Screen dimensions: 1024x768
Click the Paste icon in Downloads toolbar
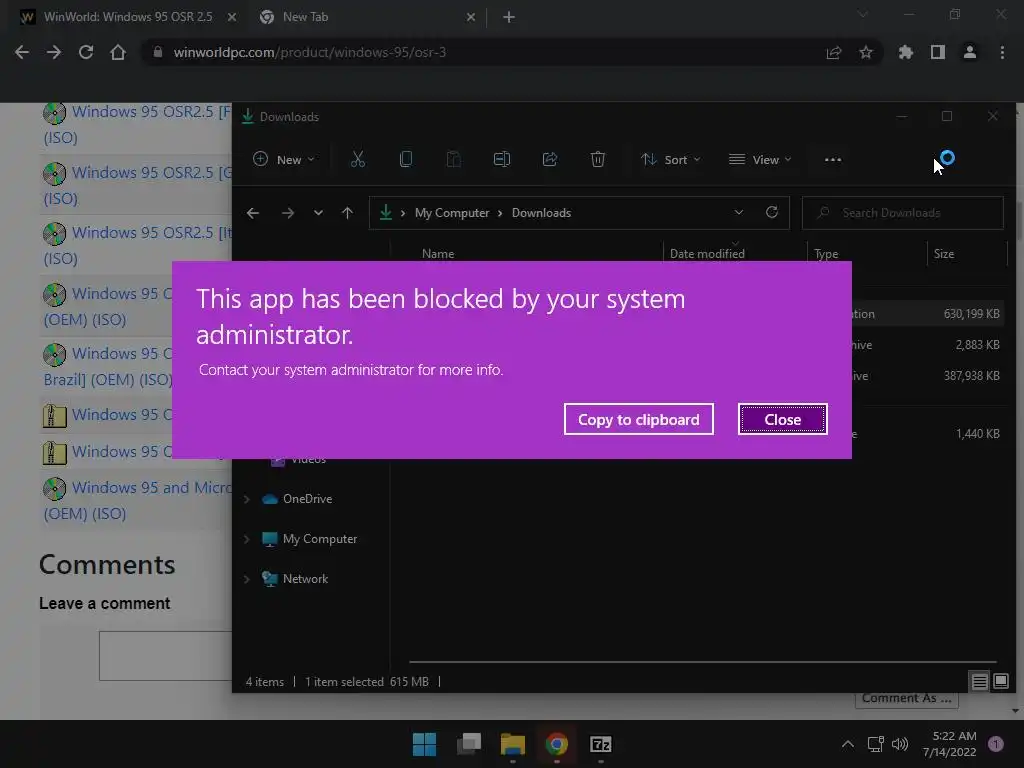pos(453,159)
